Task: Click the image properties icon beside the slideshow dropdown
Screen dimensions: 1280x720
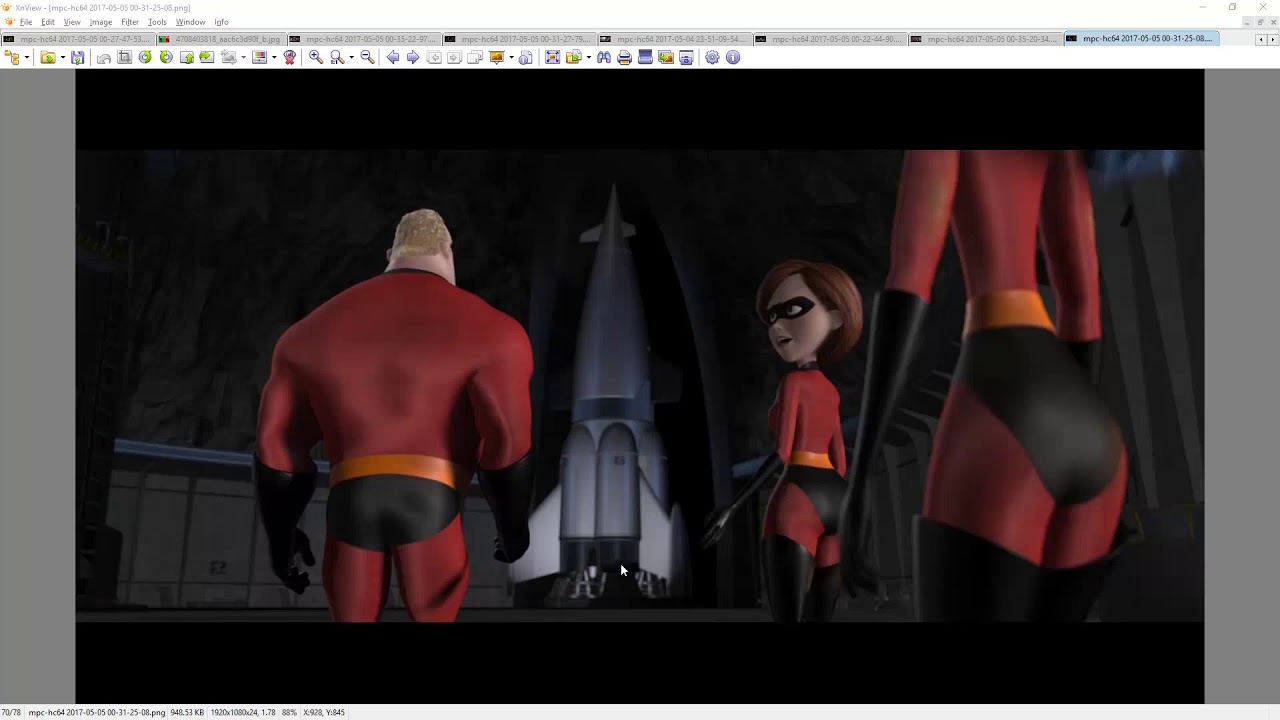Action: pyautogui.click(x=526, y=58)
